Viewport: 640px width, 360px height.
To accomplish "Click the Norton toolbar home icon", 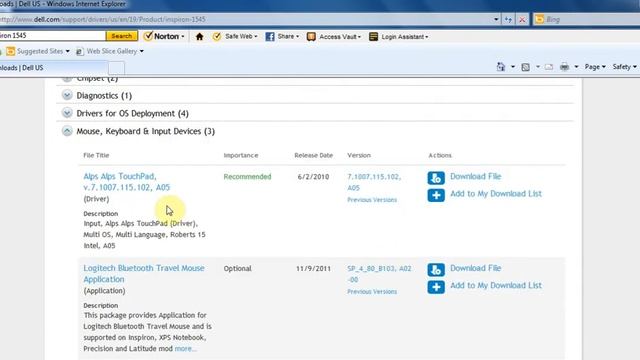I will [x=199, y=37].
